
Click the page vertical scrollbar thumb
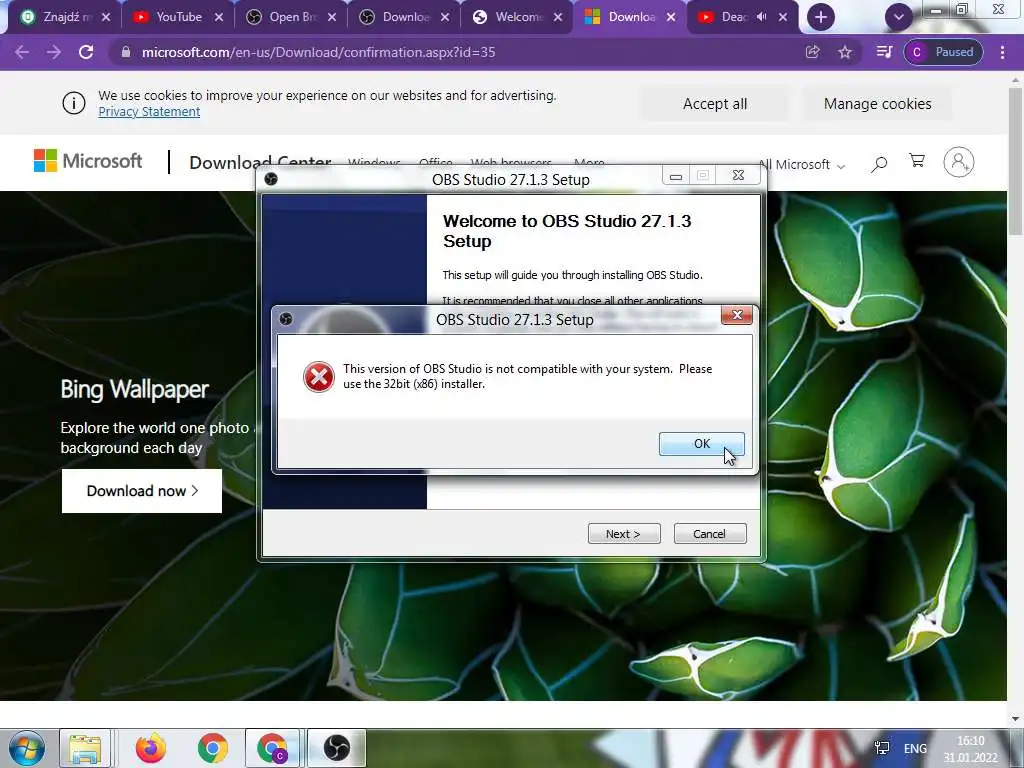coord(1016,161)
